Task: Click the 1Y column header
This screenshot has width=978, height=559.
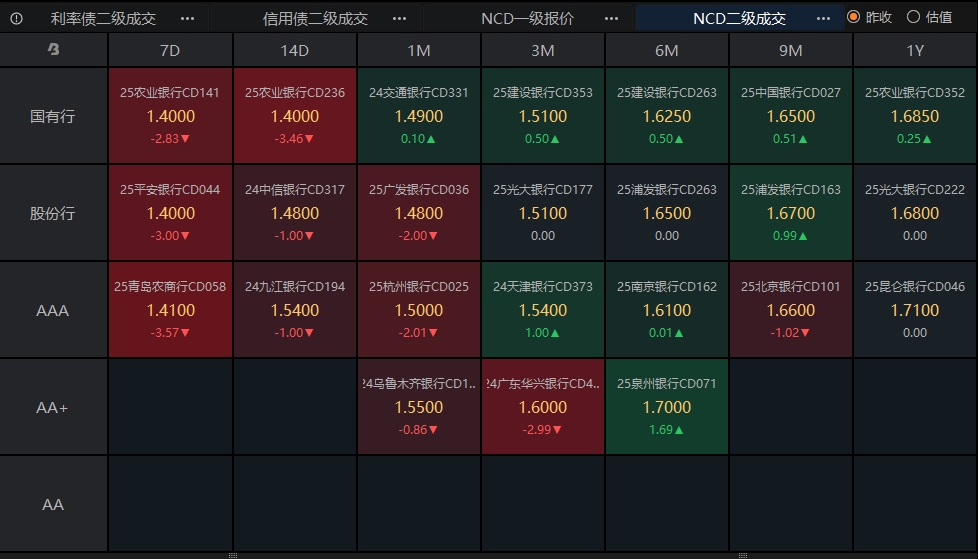Action: coord(915,50)
